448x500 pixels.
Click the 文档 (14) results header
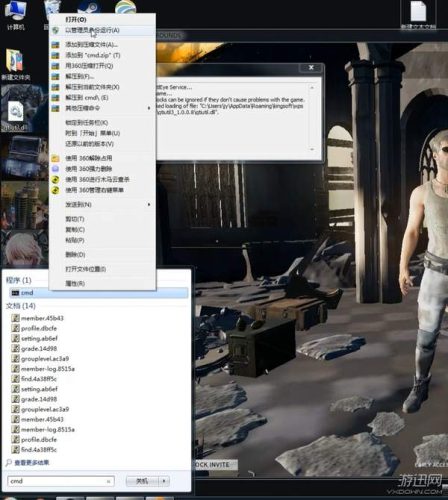(x=21, y=306)
